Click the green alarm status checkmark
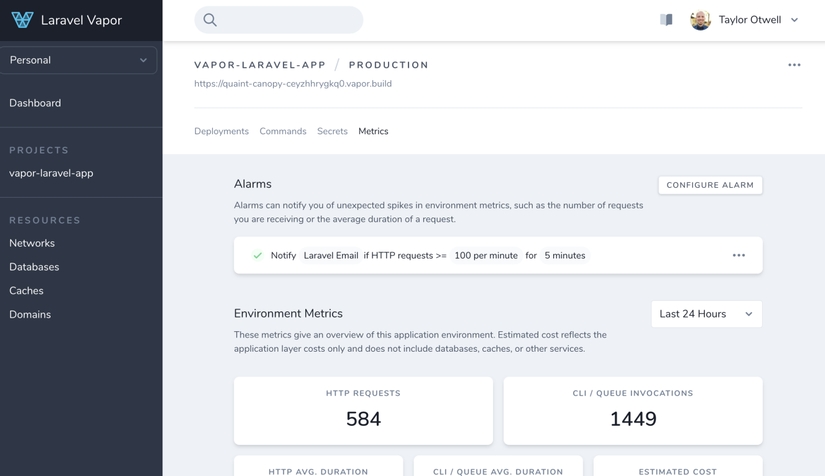This screenshot has width=825, height=476. (x=257, y=255)
